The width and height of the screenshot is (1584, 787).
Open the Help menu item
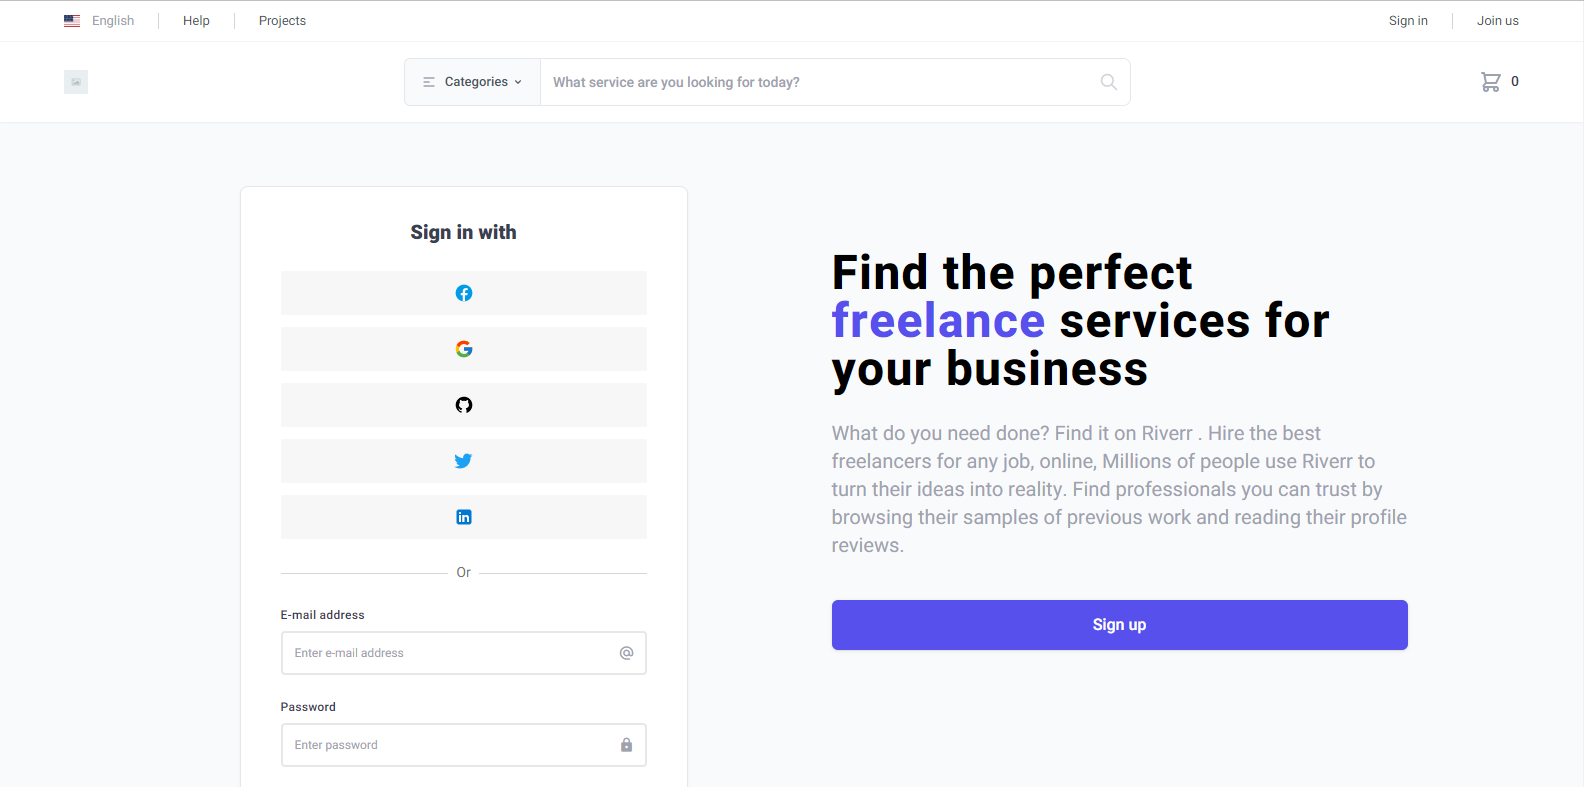coord(196,21)
